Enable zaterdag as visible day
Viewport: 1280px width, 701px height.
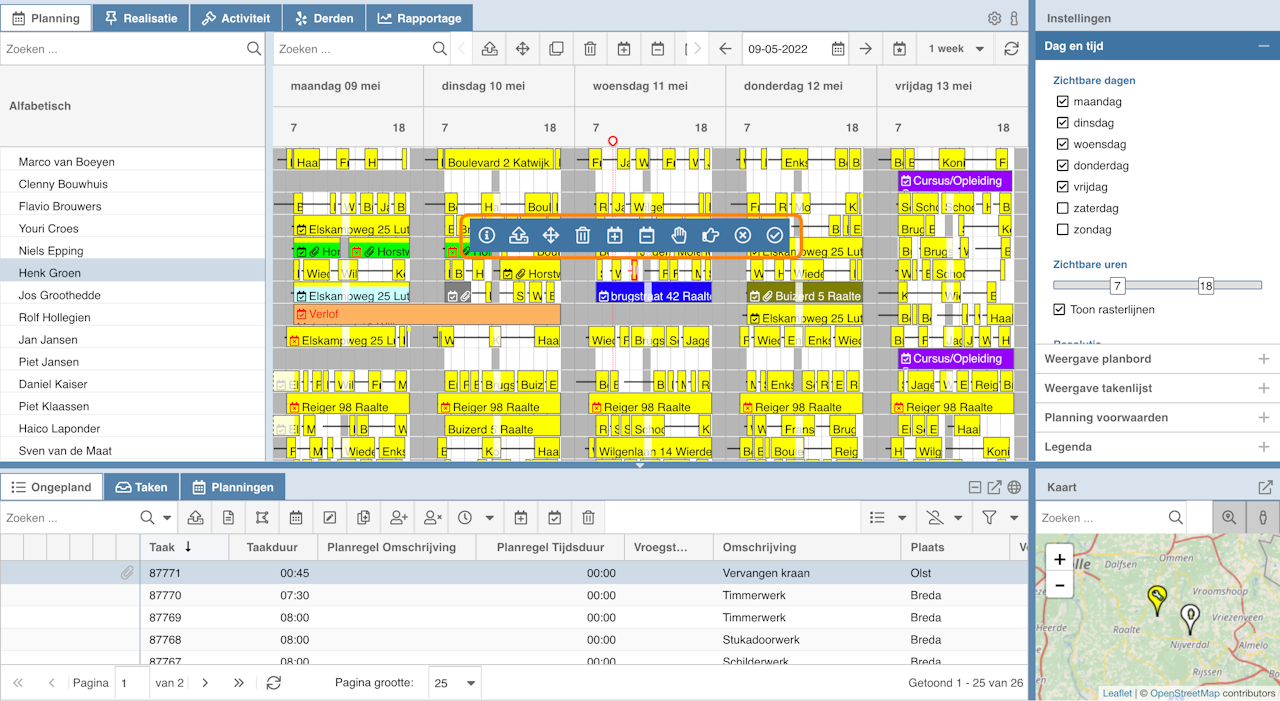[x=1063, y=208]
